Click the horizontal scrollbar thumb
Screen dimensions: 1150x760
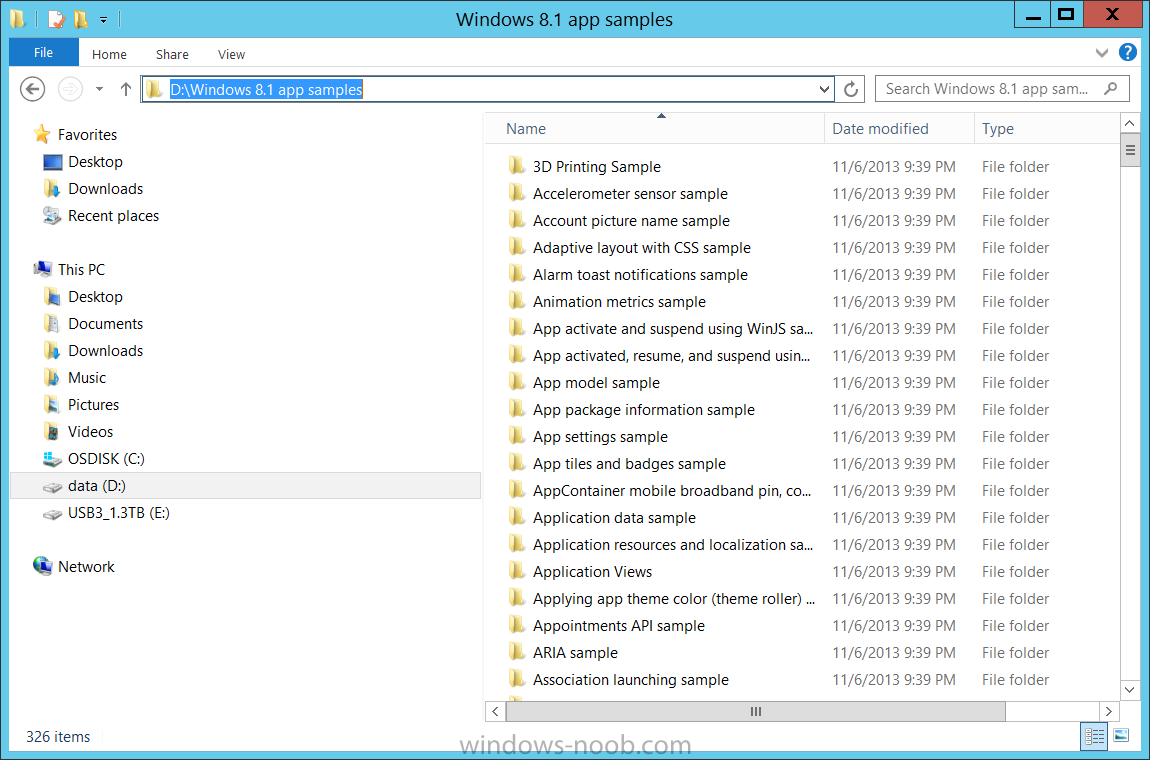[x=755, y=711]
